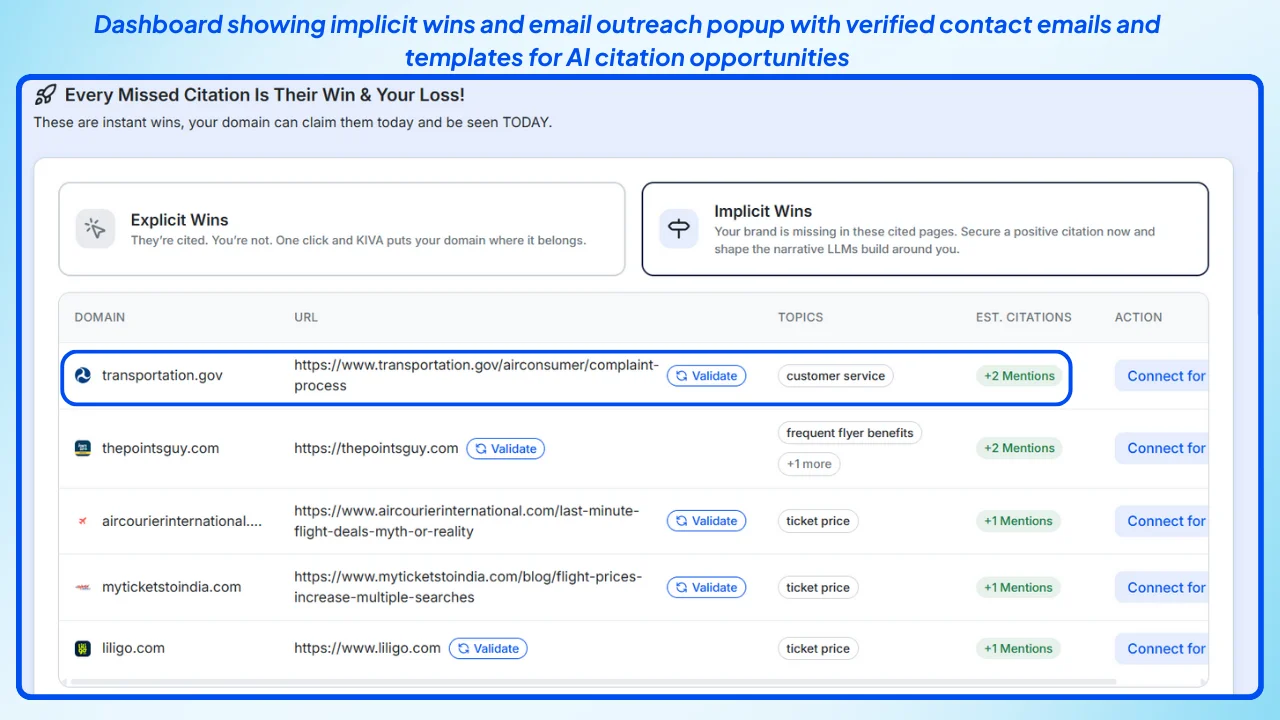Click the transportation.gov favicon

(83, 375)
